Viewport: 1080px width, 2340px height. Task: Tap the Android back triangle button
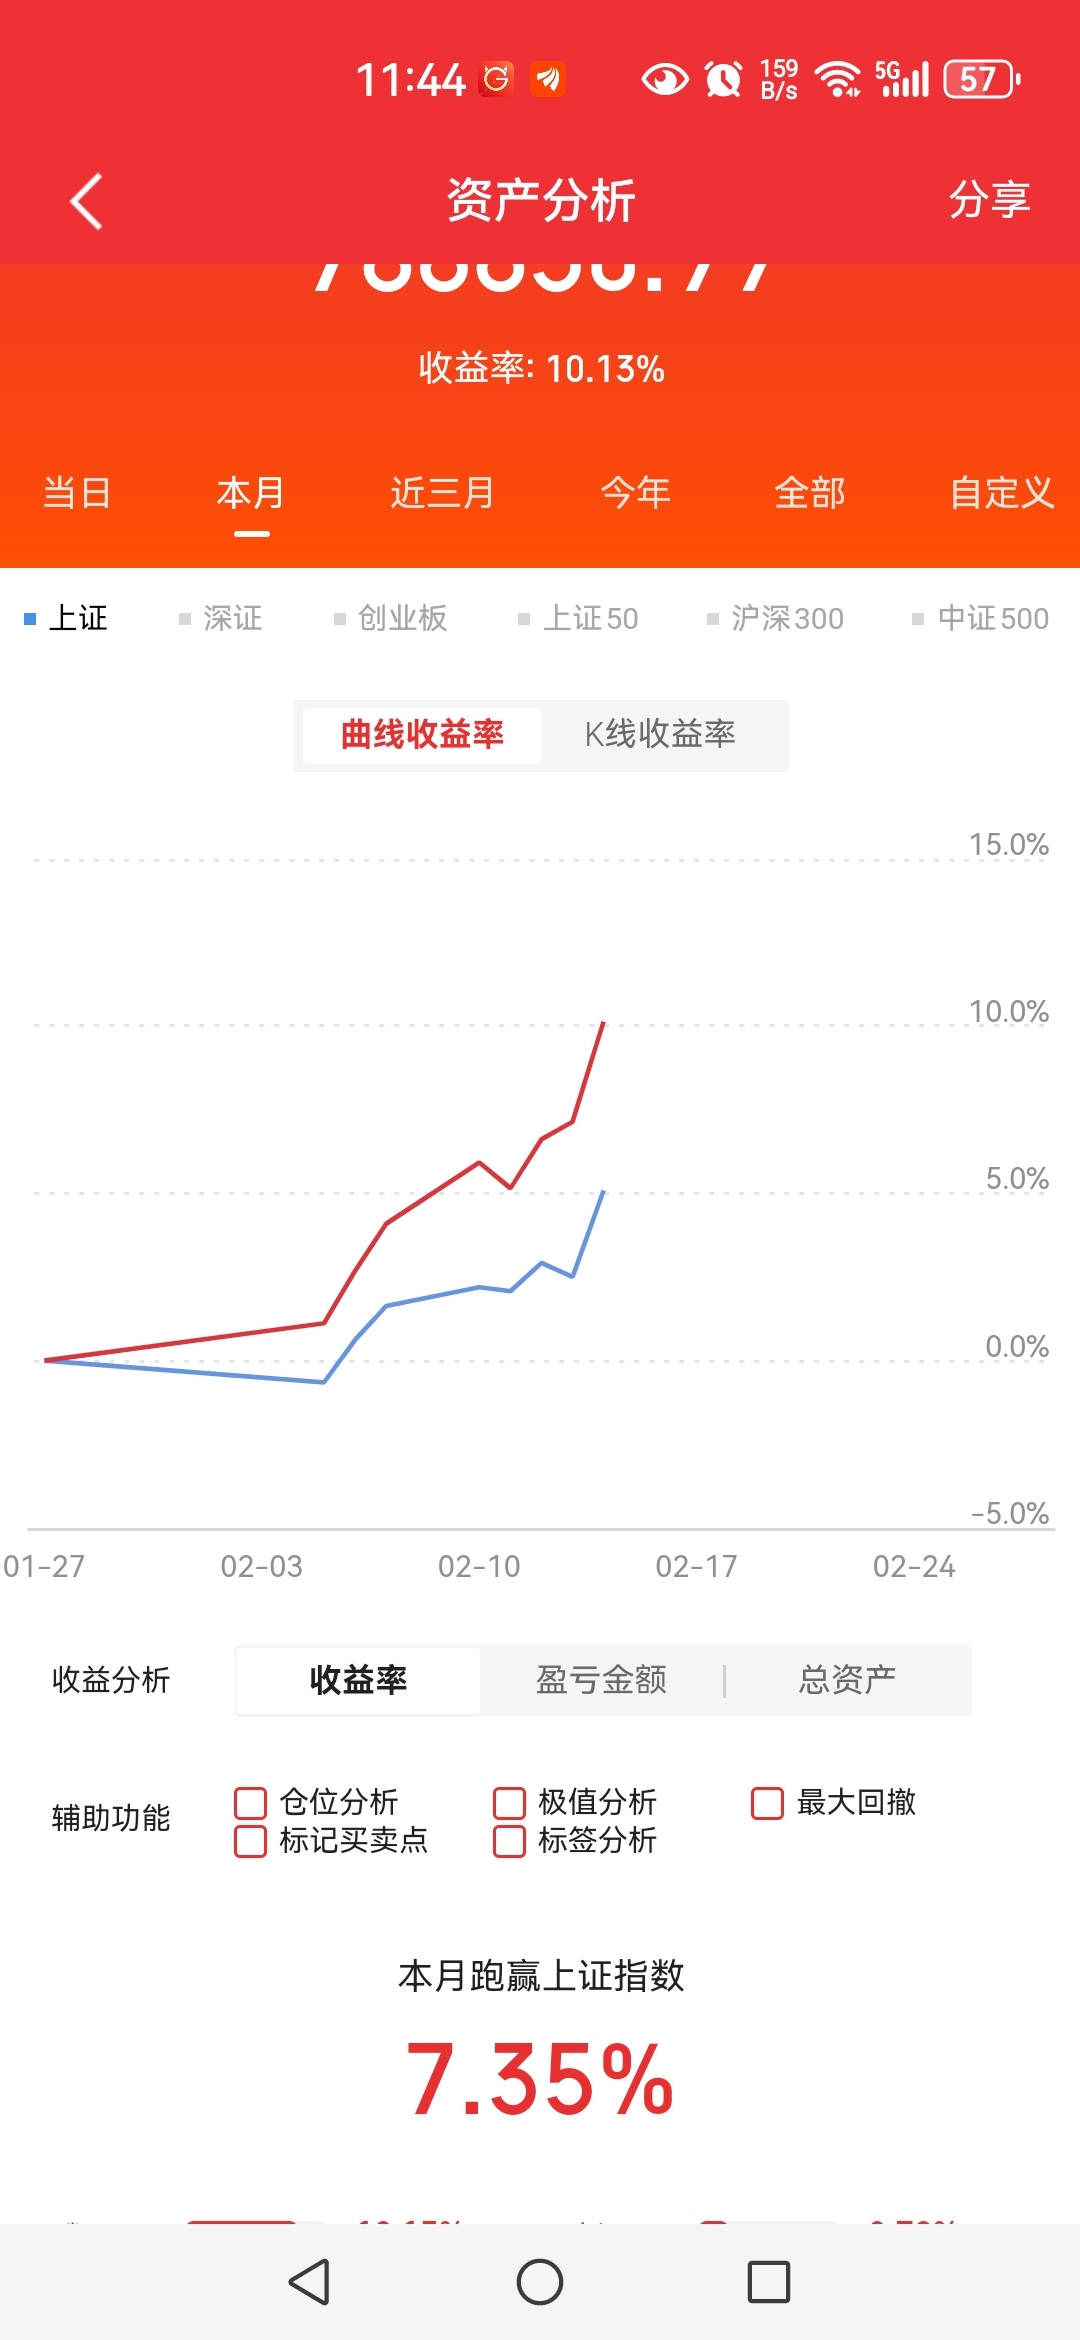pyautogui.click(x=310, y=2282)
